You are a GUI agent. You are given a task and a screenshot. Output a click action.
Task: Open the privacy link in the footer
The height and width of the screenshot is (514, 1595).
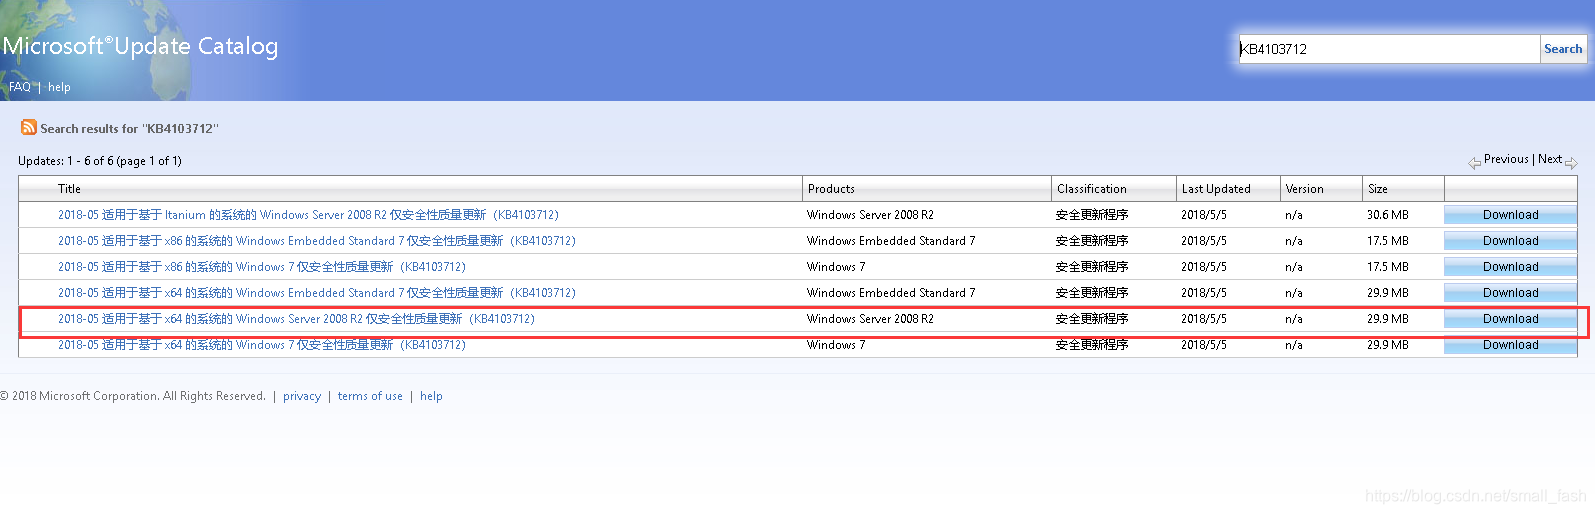point(302,396)
